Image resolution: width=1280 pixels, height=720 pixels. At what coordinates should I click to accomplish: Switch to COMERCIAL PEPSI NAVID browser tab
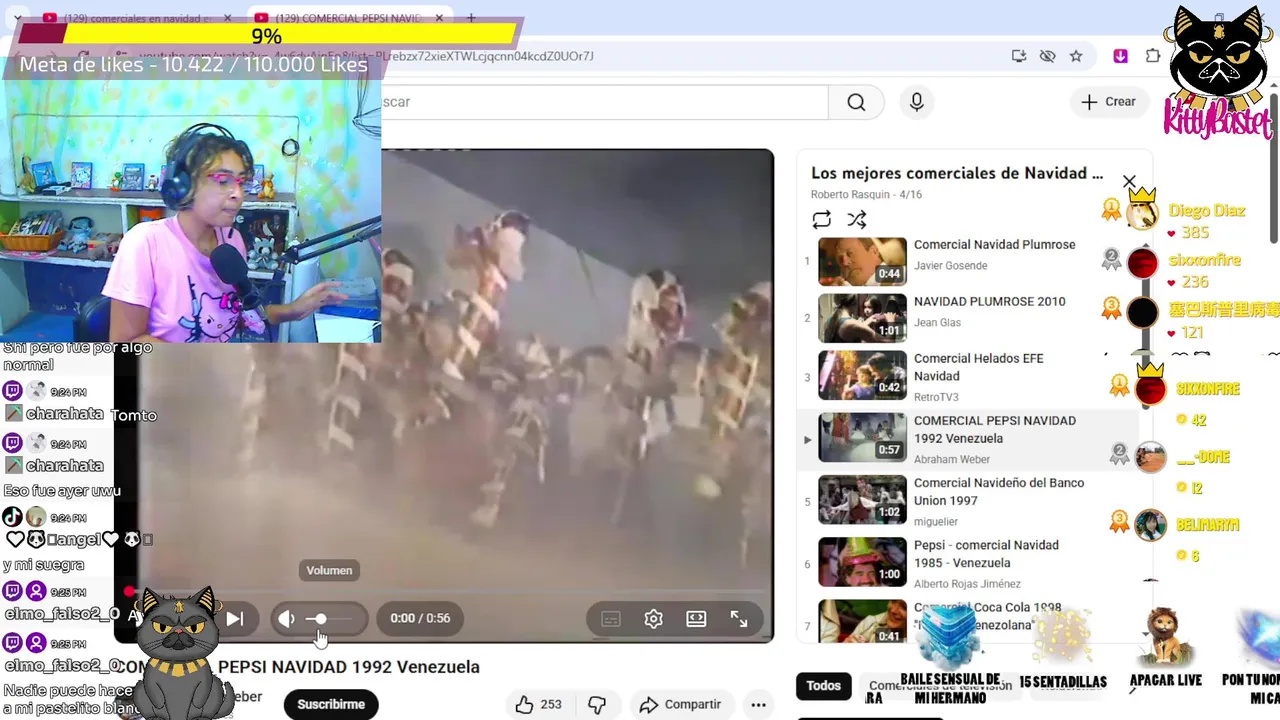coord(348,18)
